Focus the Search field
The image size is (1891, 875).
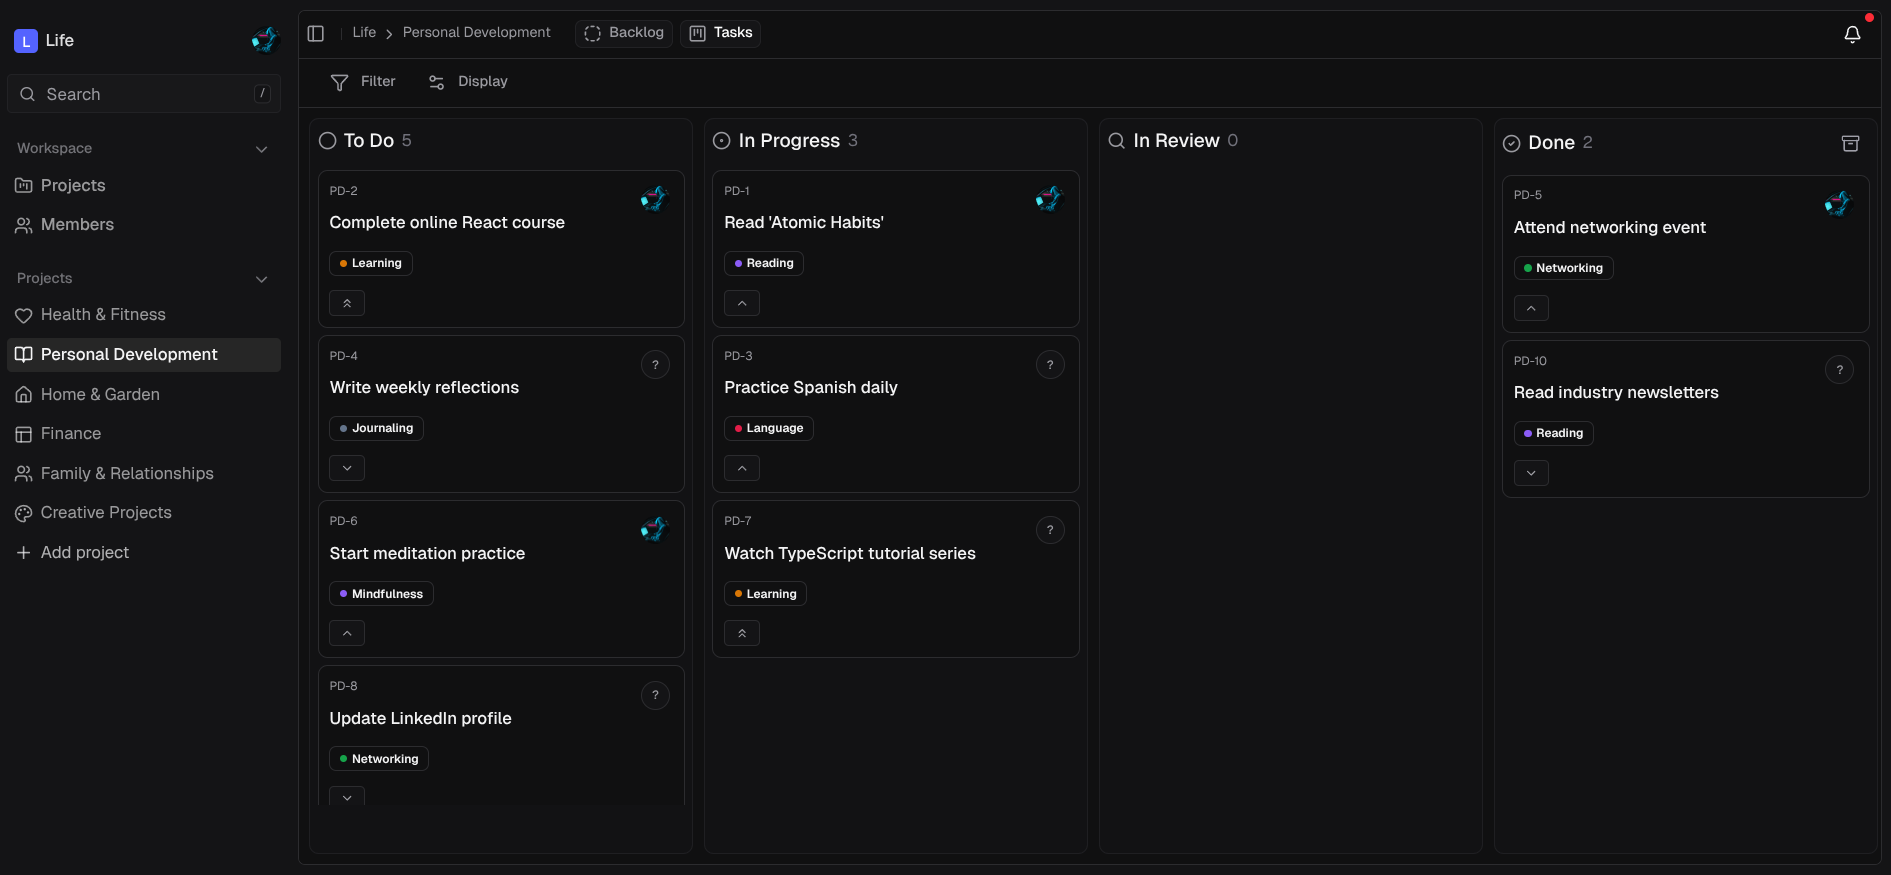click(144, 94)
